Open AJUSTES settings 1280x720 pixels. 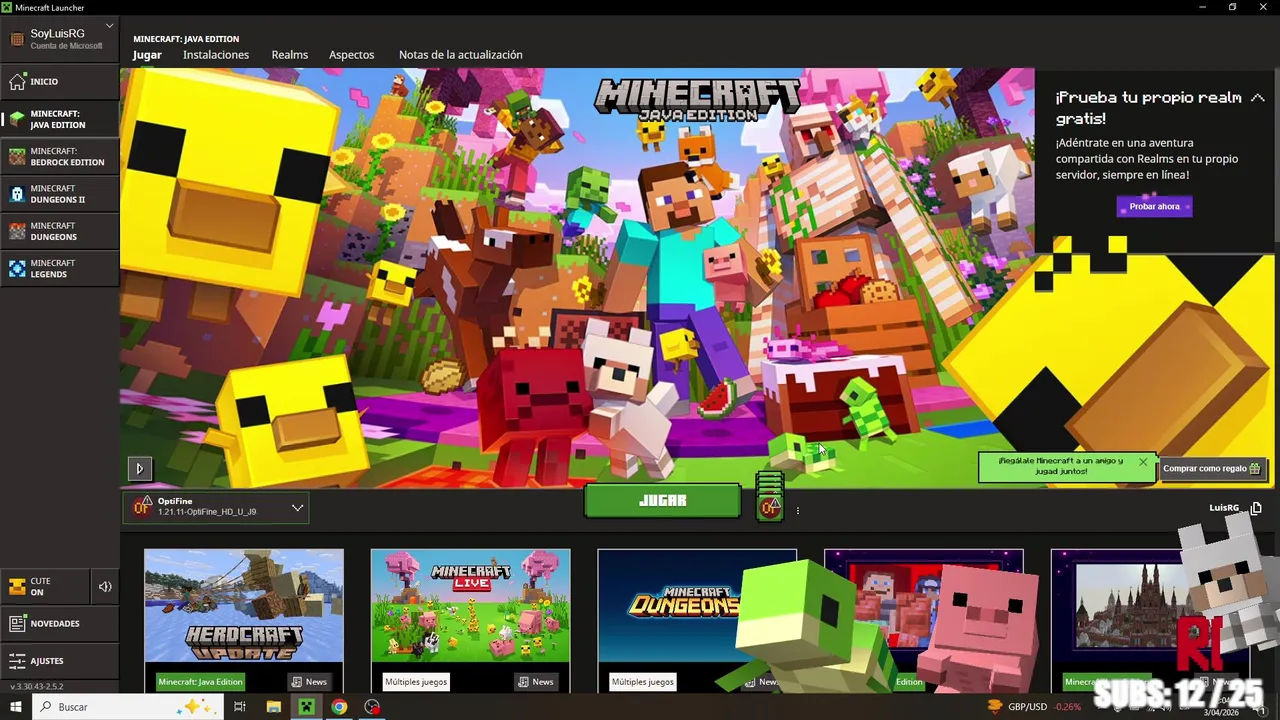pos(60,661)
